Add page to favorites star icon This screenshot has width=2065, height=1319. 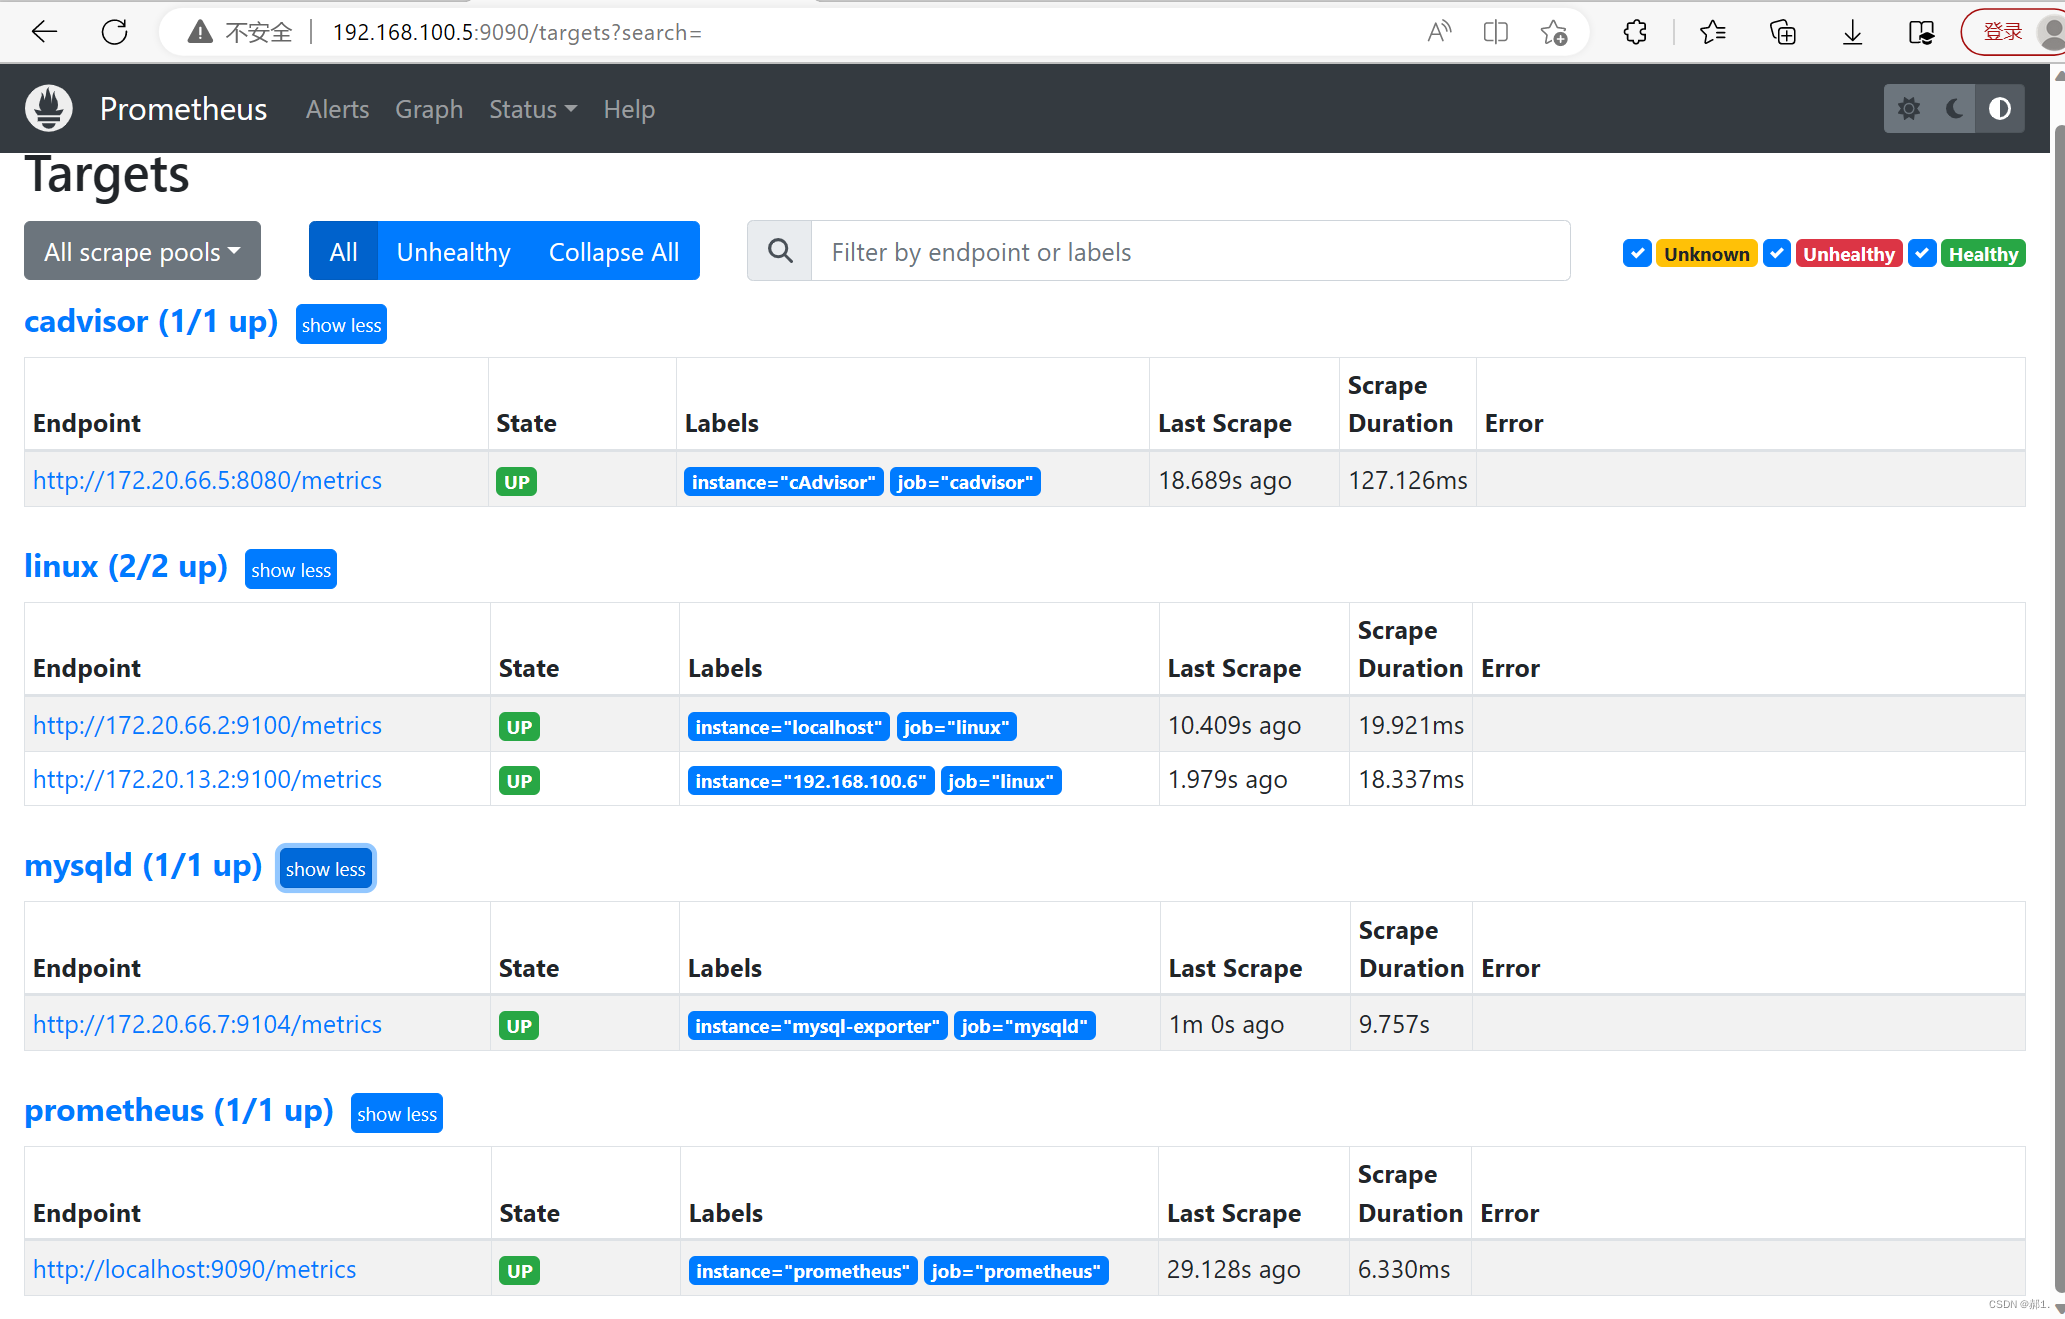pyautogui.click(x=1553, y=32)
